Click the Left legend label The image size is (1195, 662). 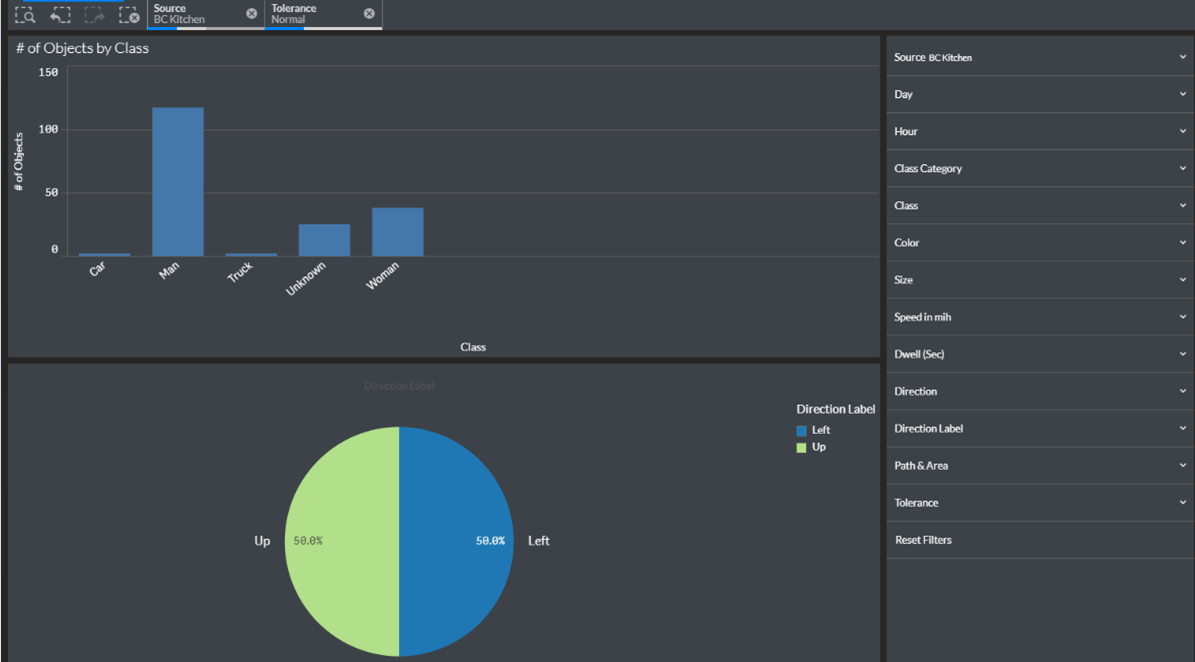pyautogui.click(x=821, y=430)
